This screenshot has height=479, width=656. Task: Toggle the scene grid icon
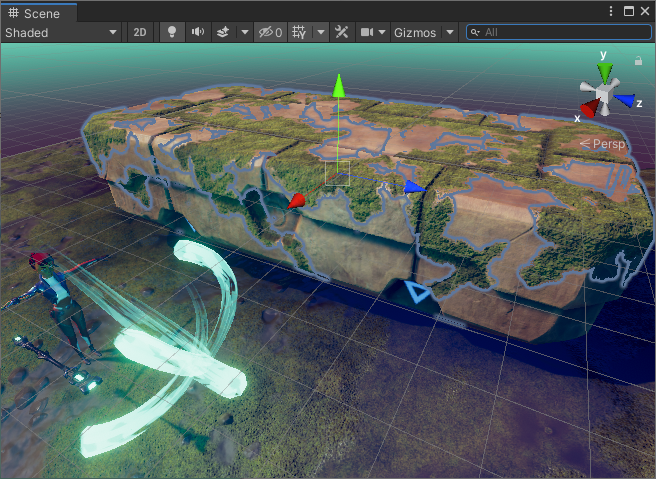[x=299, y=32]
